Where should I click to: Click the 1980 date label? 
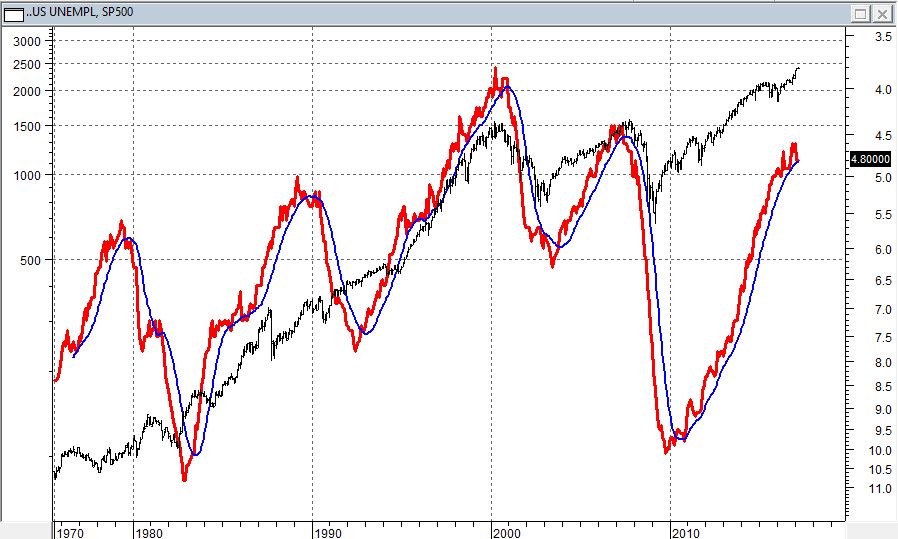click(149, 533)
